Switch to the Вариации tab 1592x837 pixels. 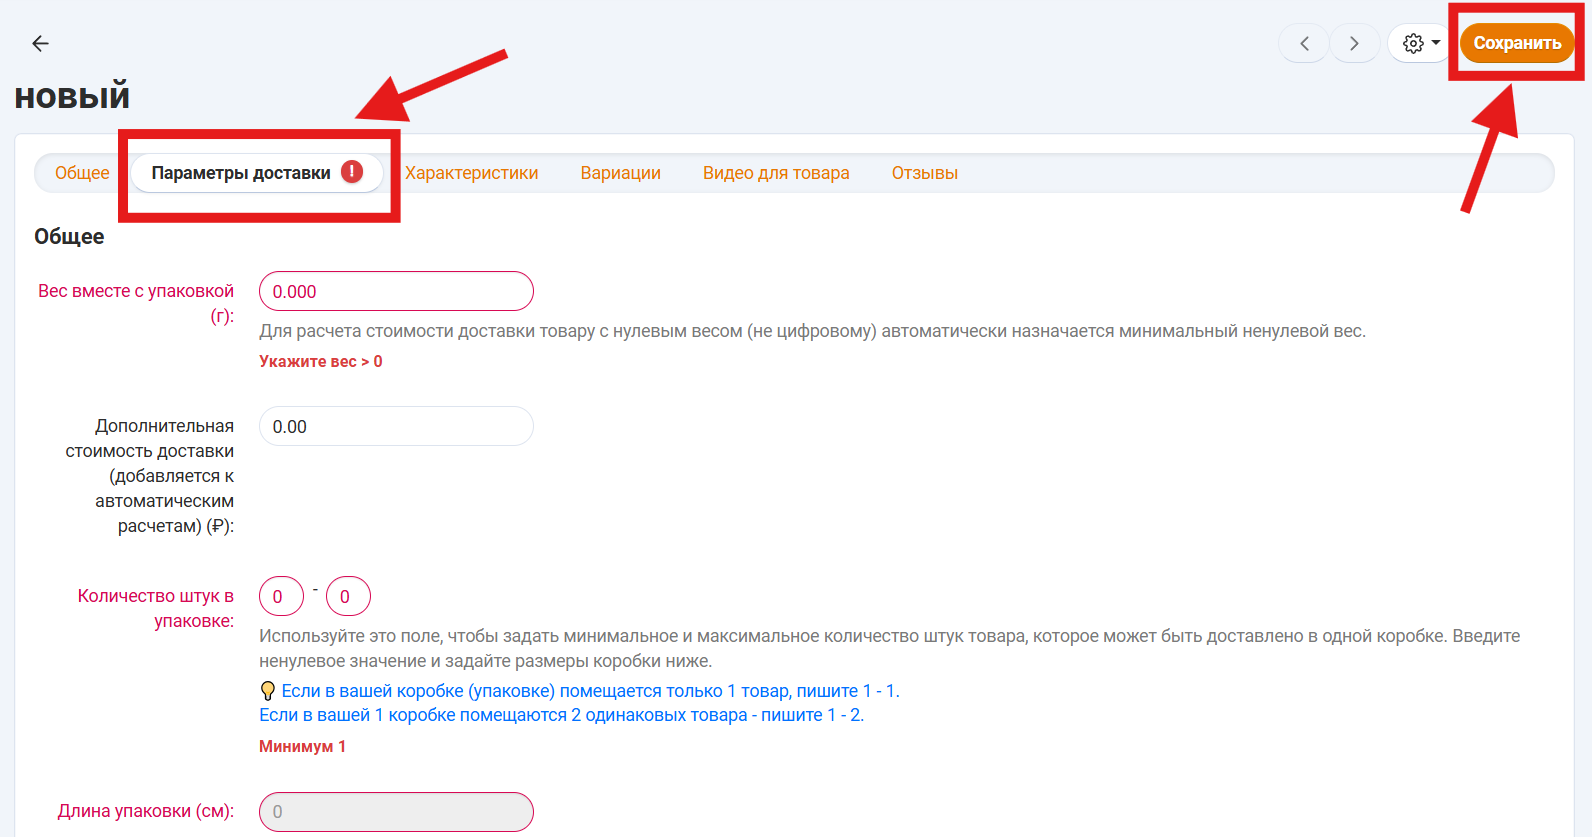coord(620,173)
